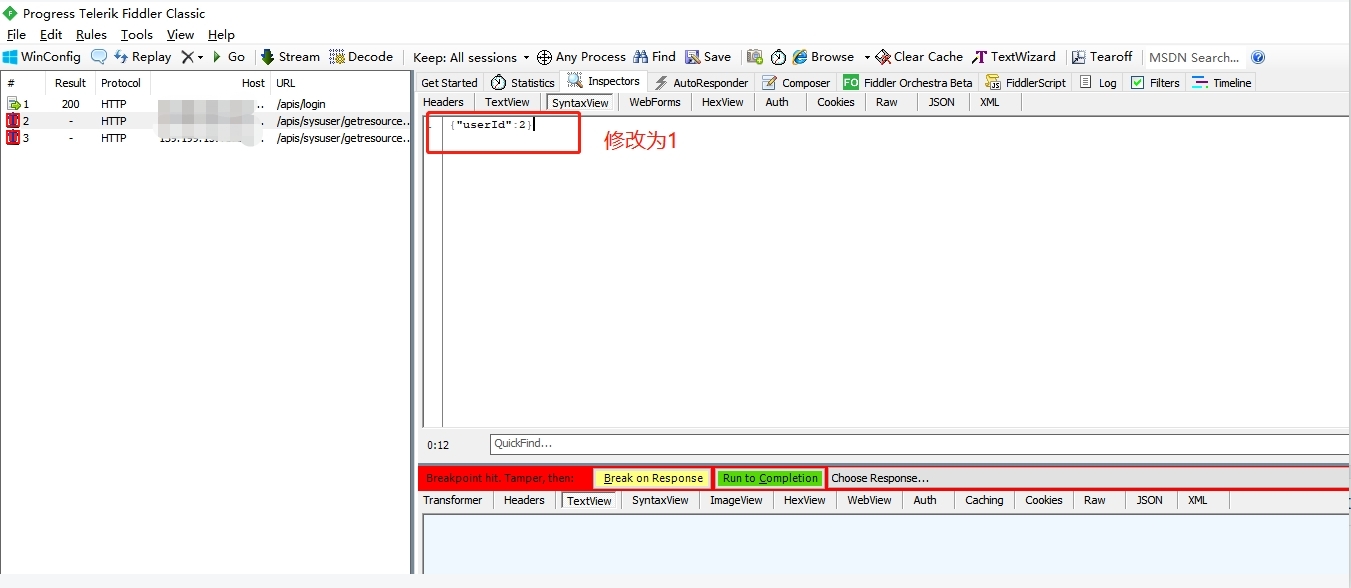The image size is (1351, 588).
Task: Click the blue help icon beside MSDN search
Action: point(1258,57)
